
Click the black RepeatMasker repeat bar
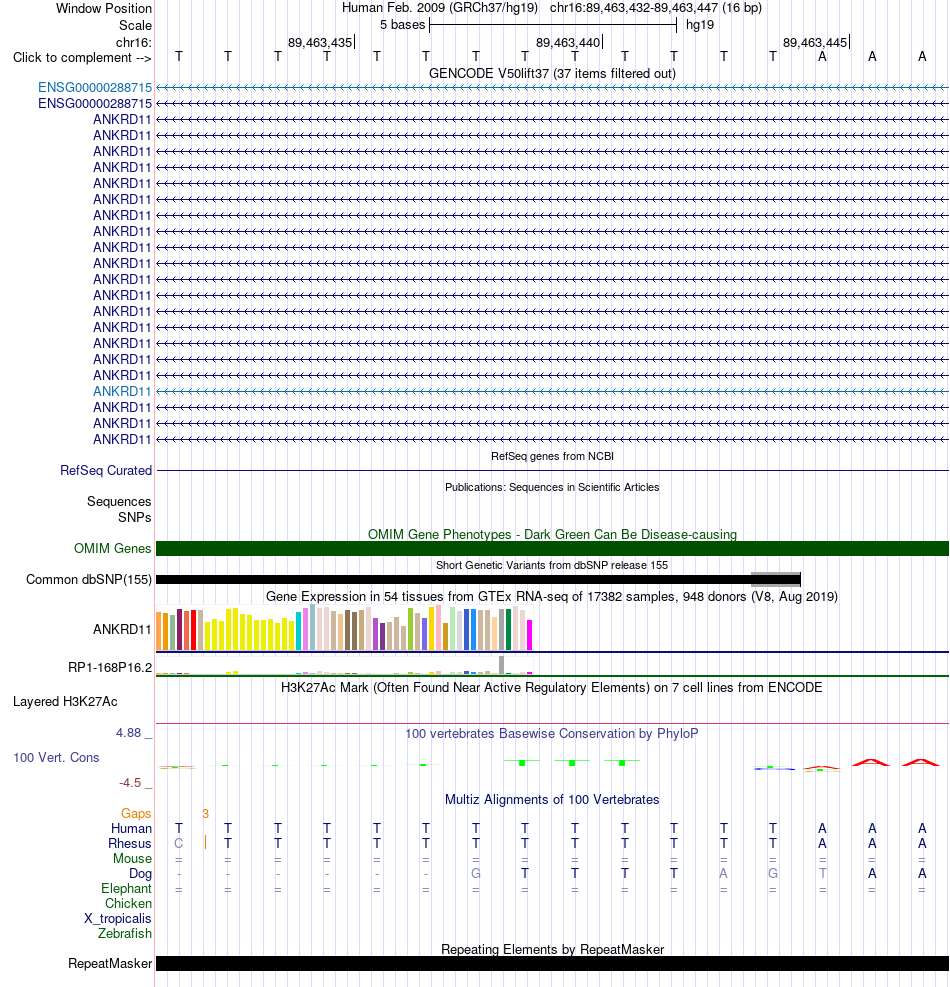pos(552,964)
